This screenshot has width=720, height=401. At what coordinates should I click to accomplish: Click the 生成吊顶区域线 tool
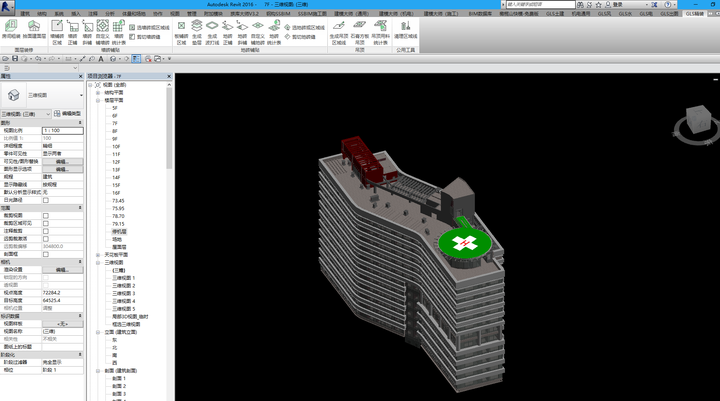click(x=339, y=32)
